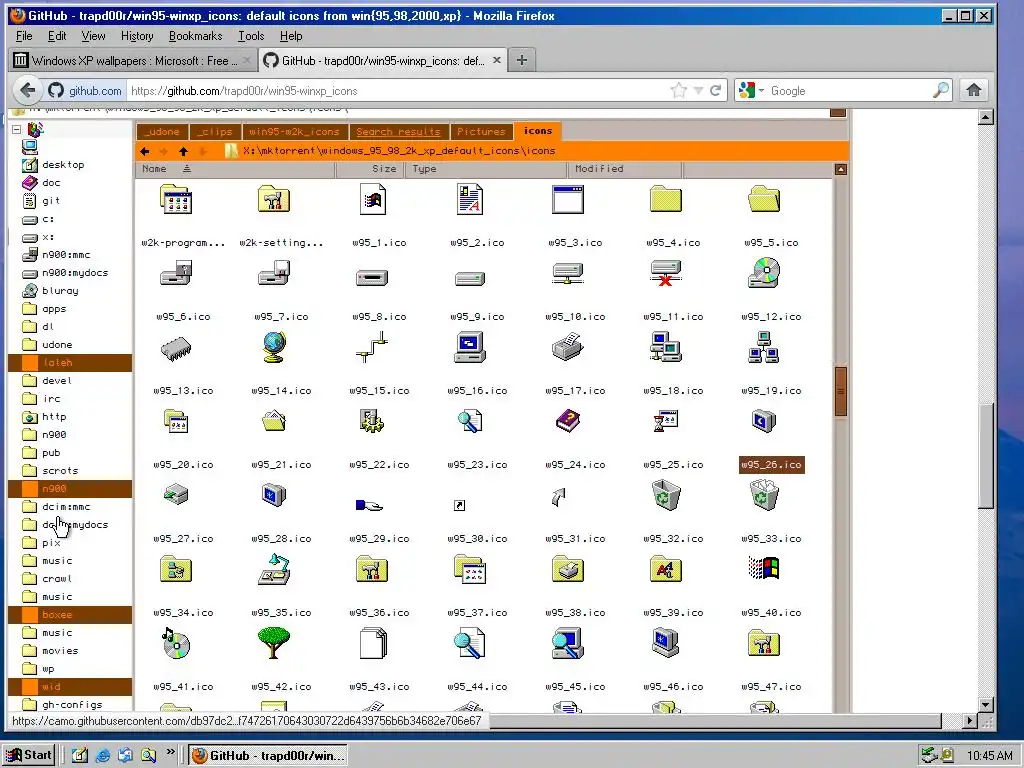
Task: Open the History menu
Action: click(x=137, y=36)
